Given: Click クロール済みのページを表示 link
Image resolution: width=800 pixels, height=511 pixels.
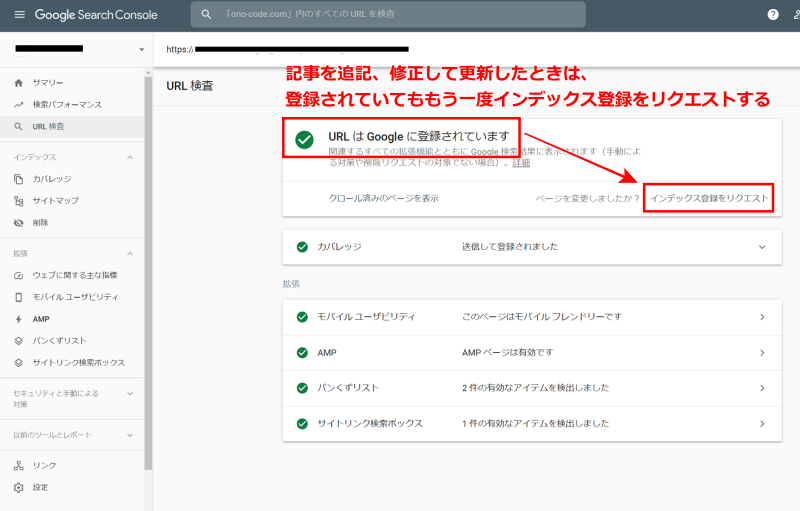Looking at the screenshot, I should (383, 198).
